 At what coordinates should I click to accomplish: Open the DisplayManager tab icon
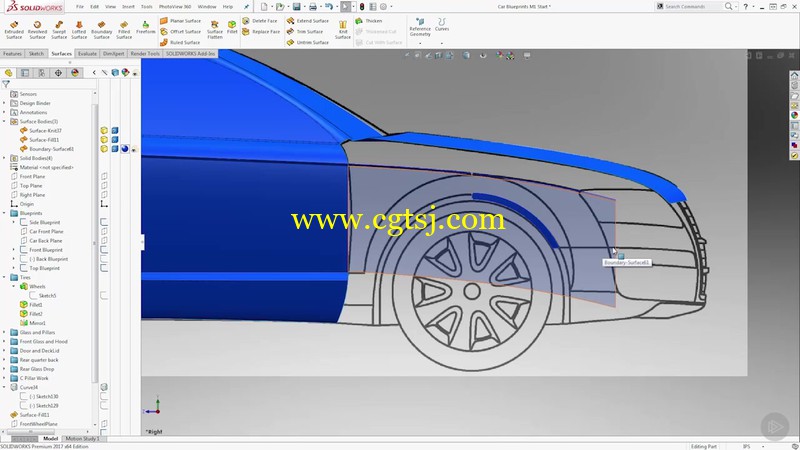75,73
